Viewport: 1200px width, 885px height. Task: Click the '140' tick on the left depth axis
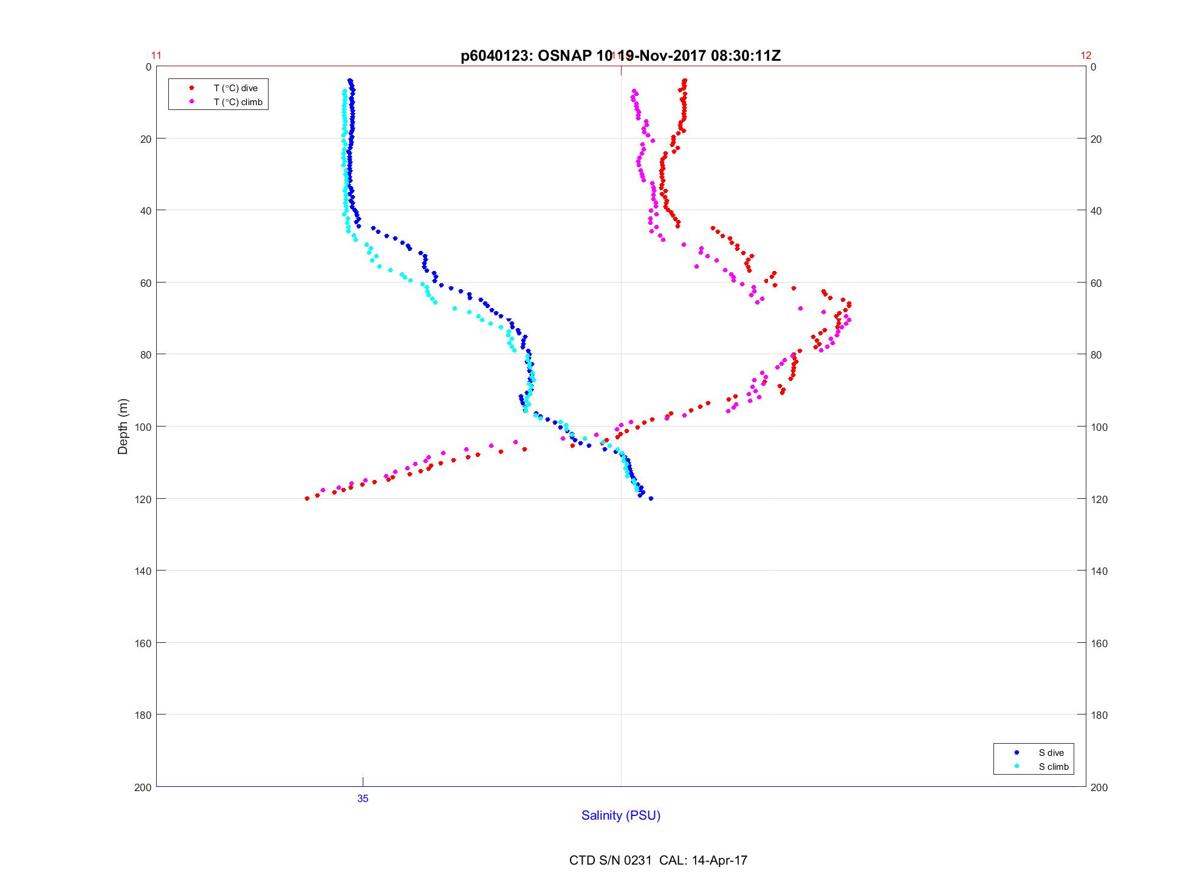coord(142,571)
